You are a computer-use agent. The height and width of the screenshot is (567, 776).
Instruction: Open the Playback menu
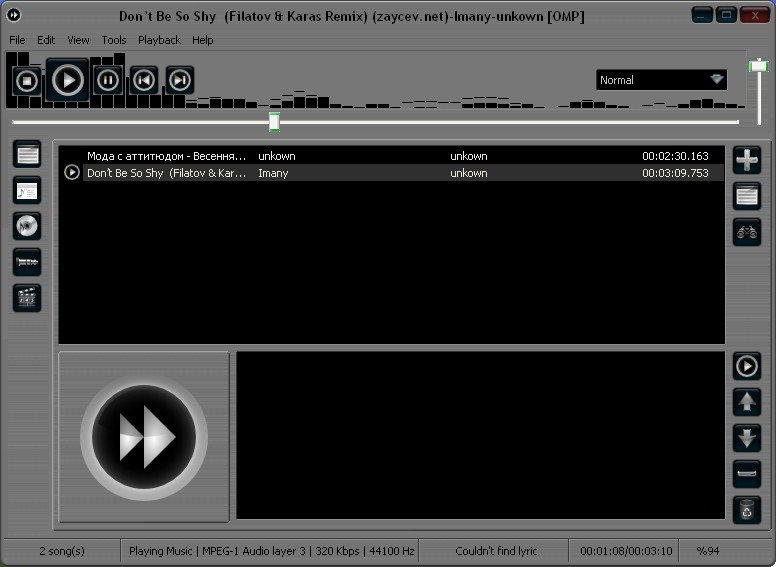pos(159,40)
